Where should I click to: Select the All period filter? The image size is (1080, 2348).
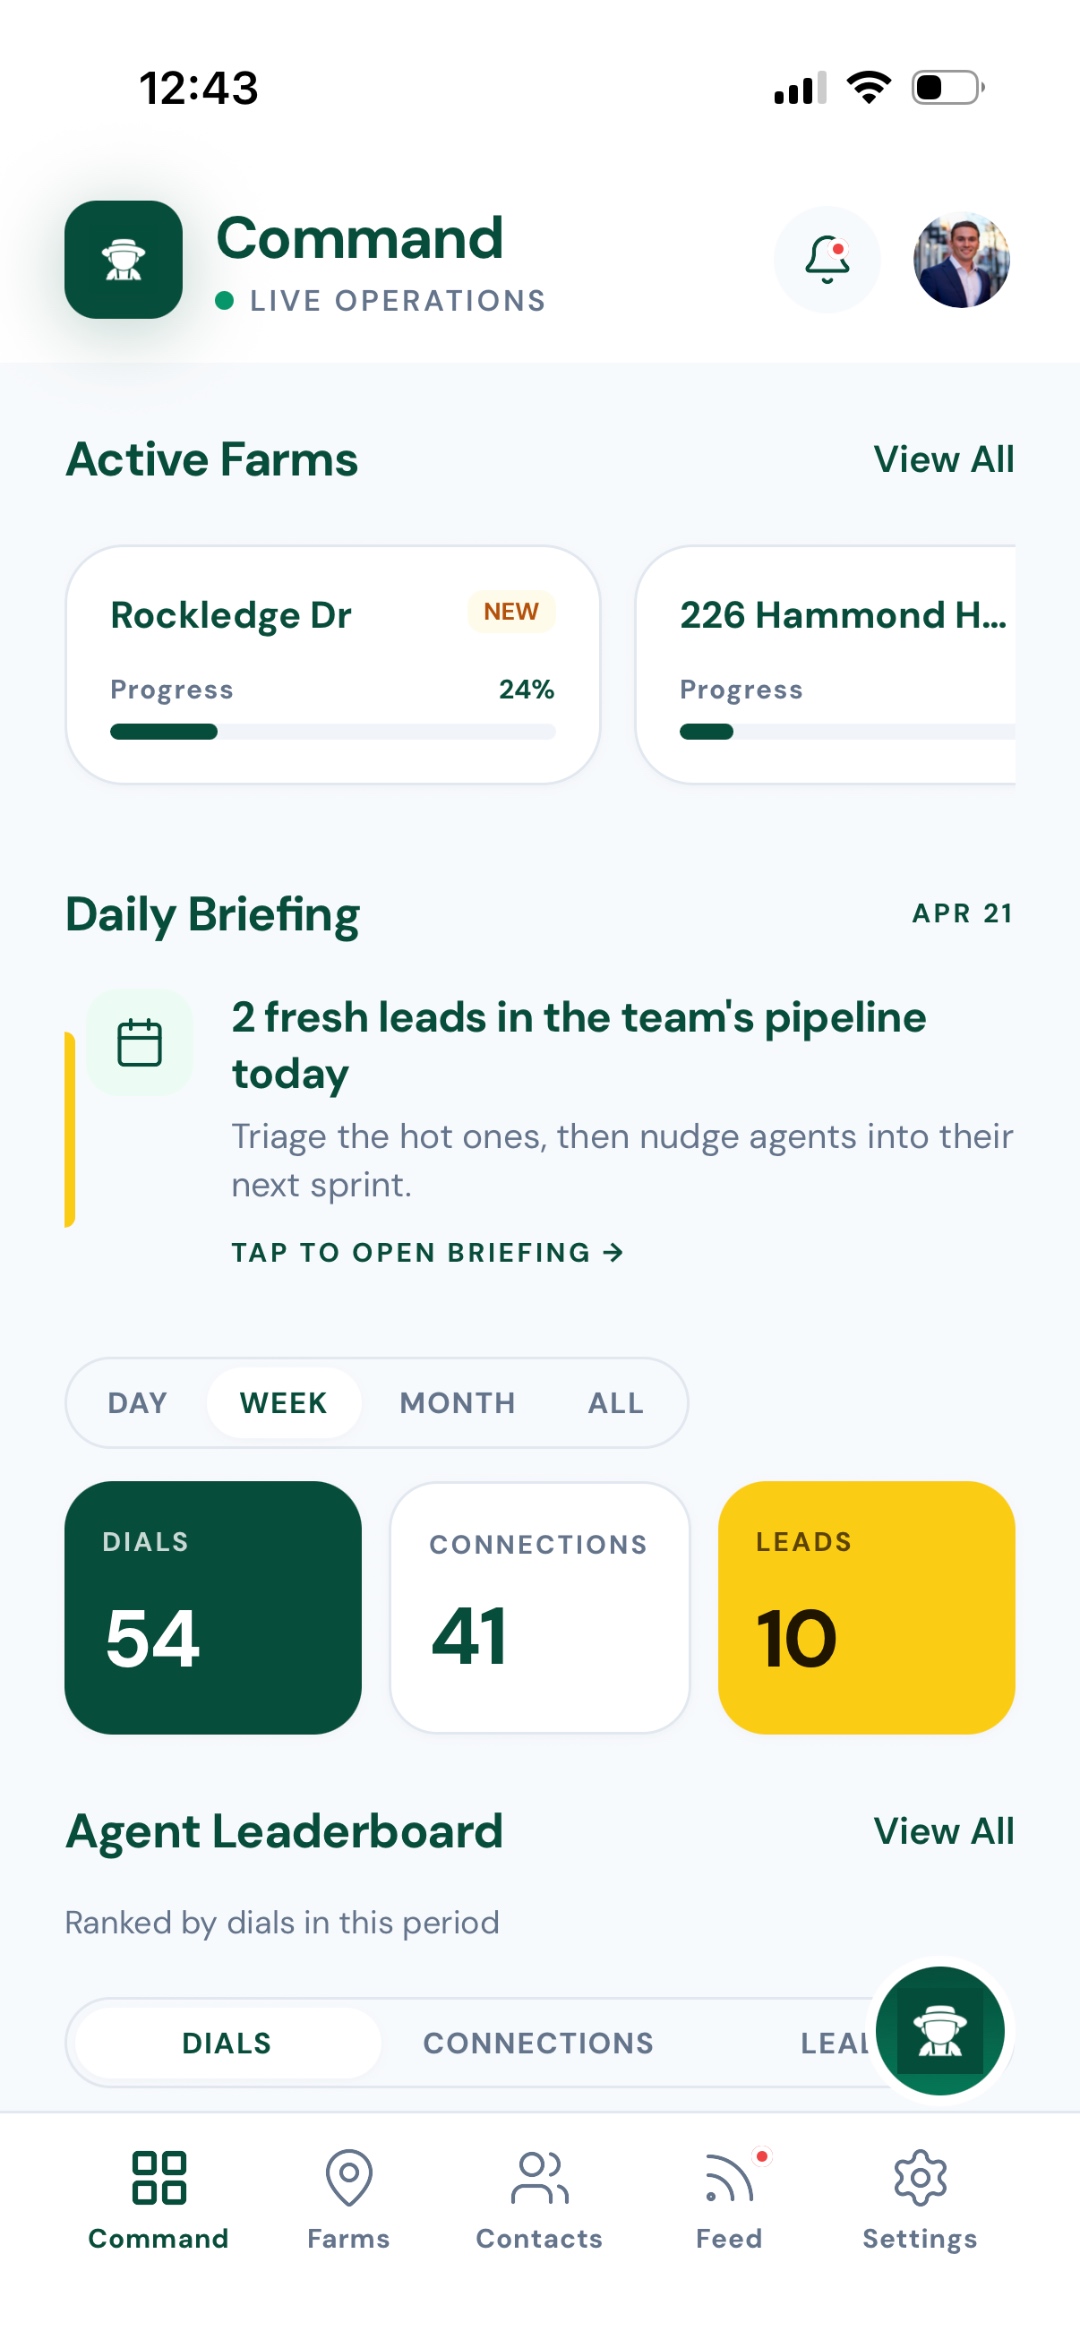point(615,1403)
